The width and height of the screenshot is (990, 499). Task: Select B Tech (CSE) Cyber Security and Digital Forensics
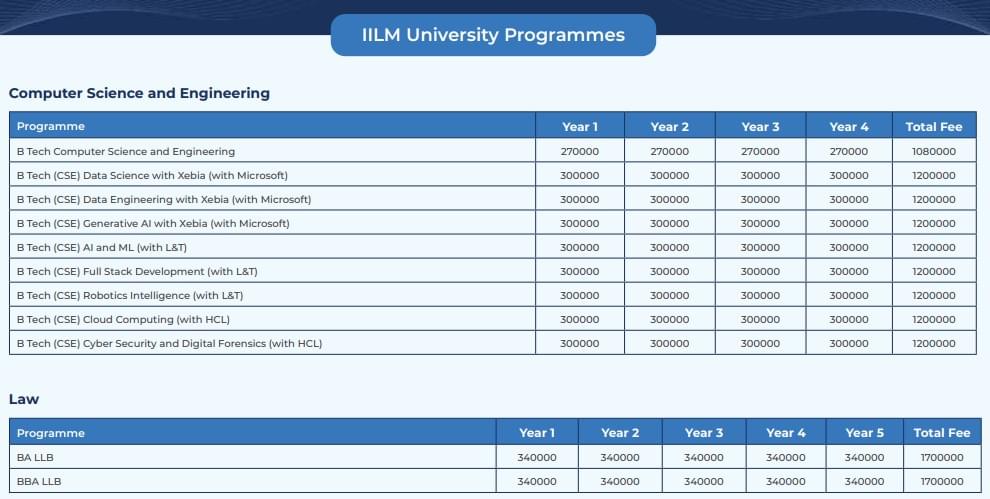point(169,344)
